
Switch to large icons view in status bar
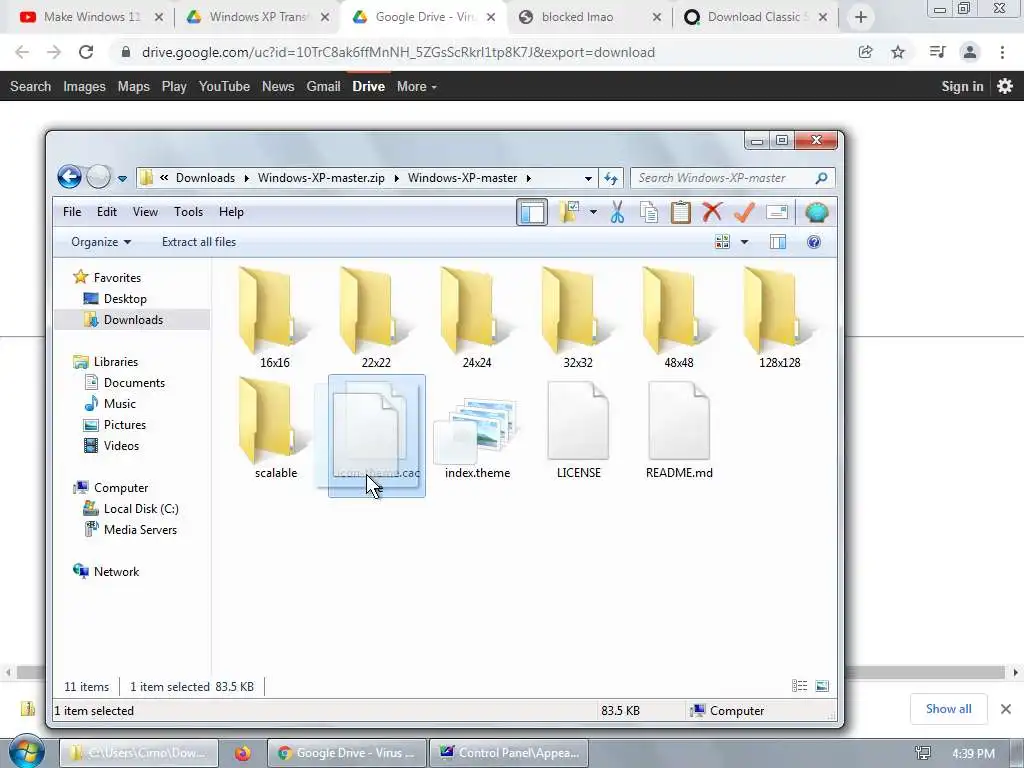(x=822, y=685)
